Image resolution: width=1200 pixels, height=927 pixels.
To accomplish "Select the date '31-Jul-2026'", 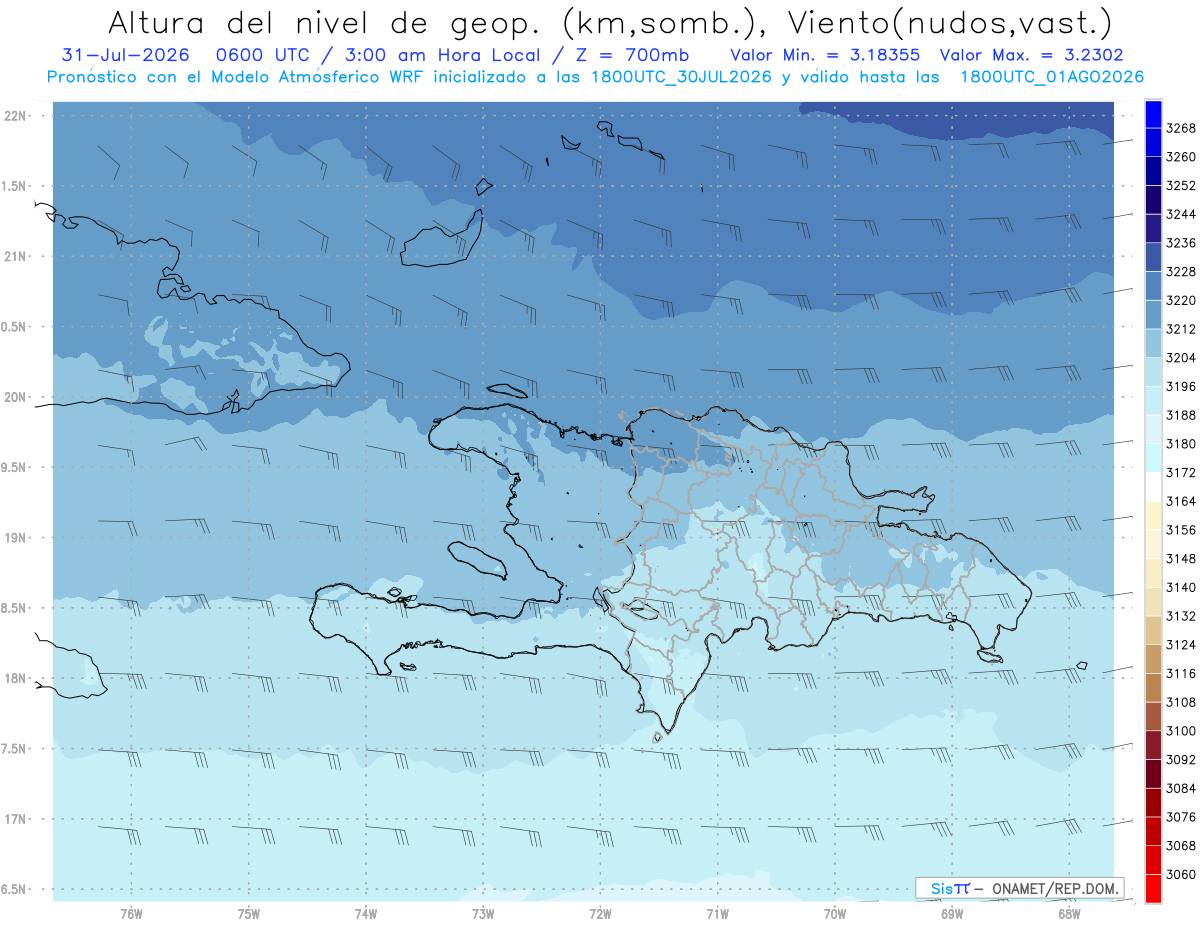I will (125, 56).
